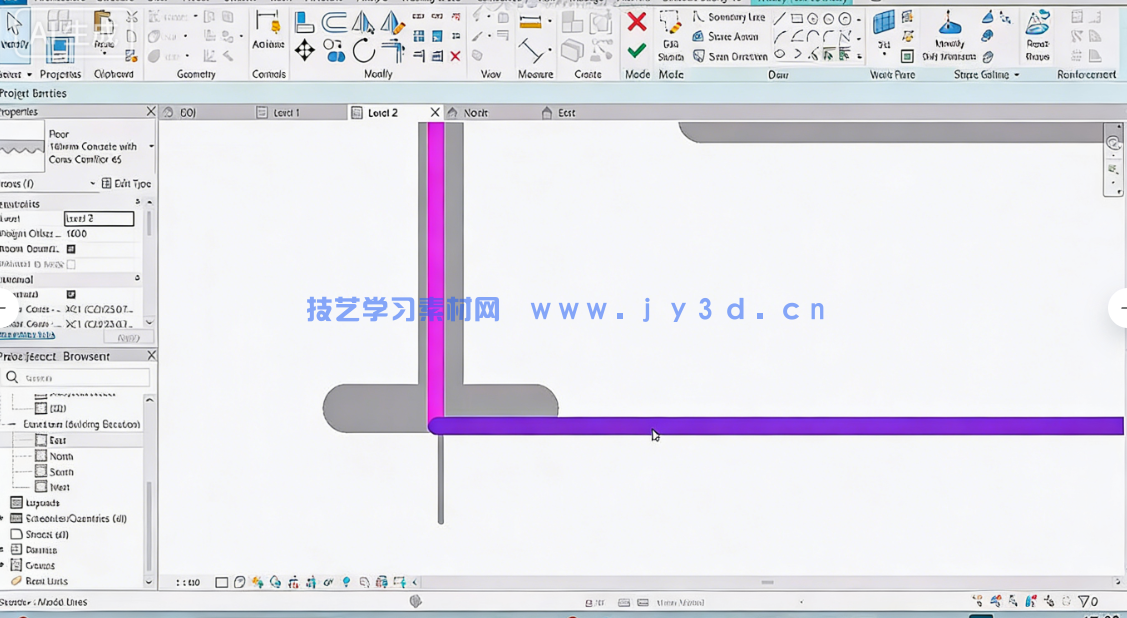Collapse the Elevations (Building Elevation) tree node

point(15,424)
